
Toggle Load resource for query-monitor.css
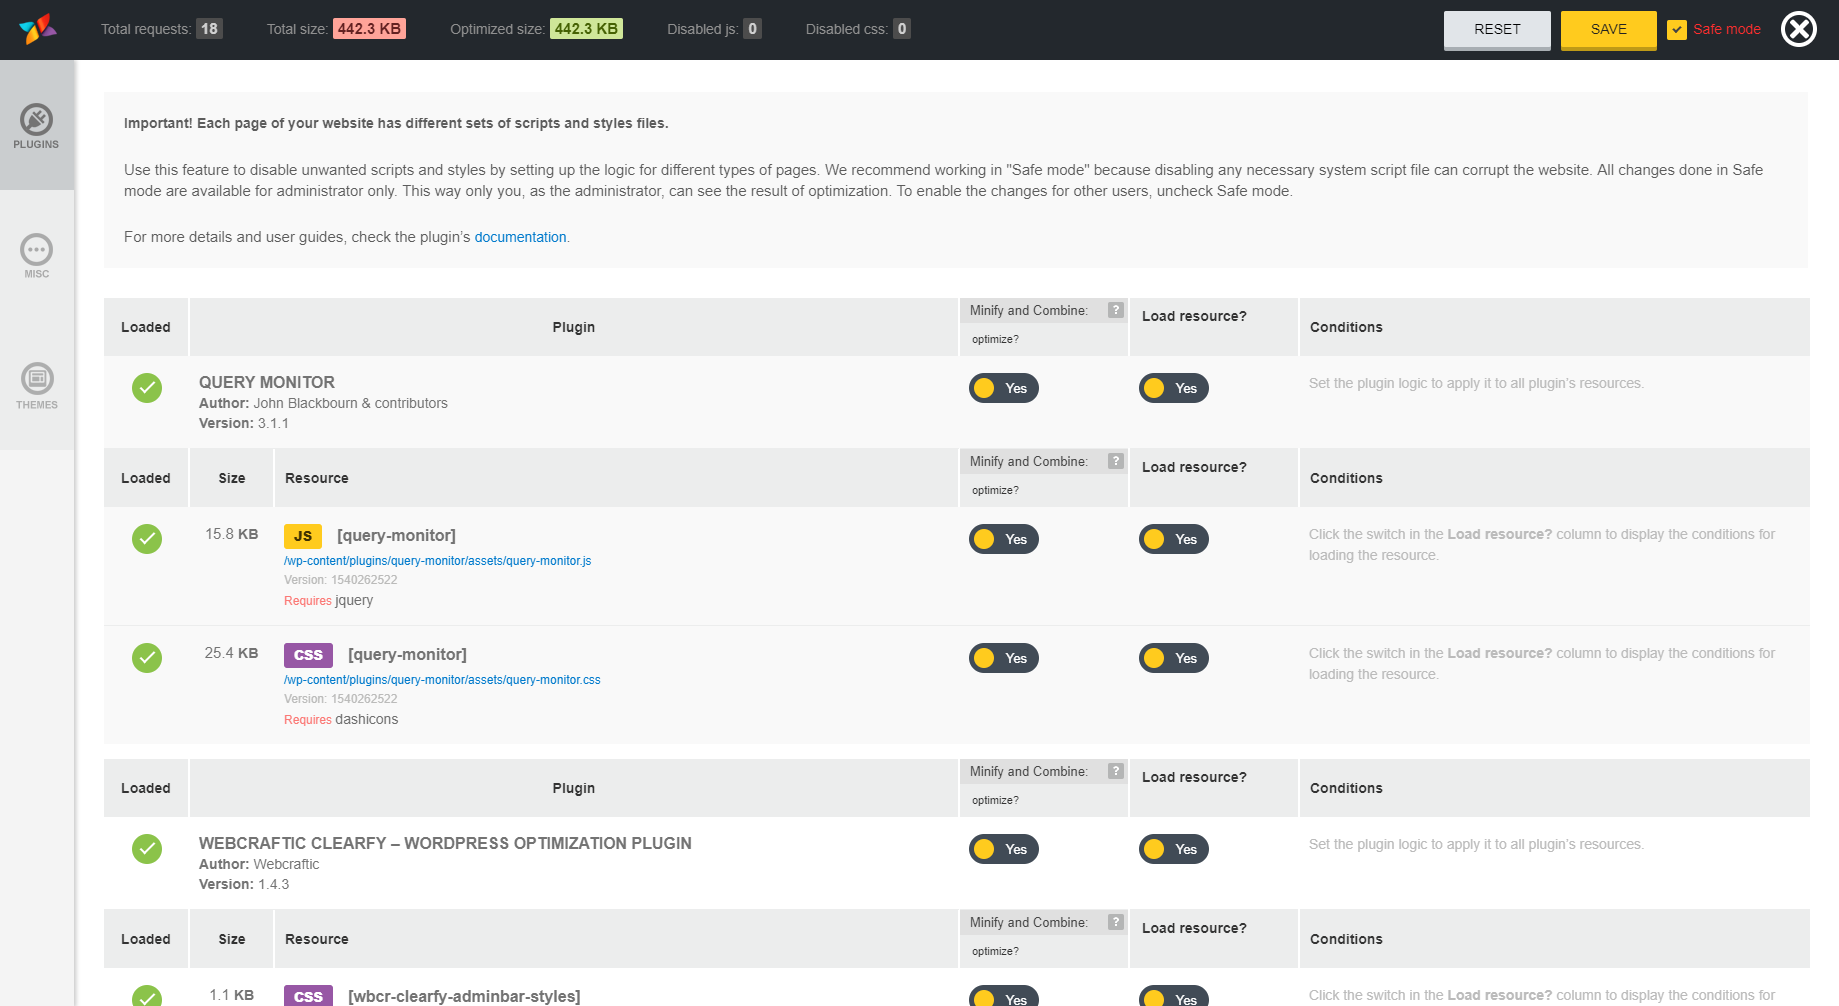tap(1173, 658)
